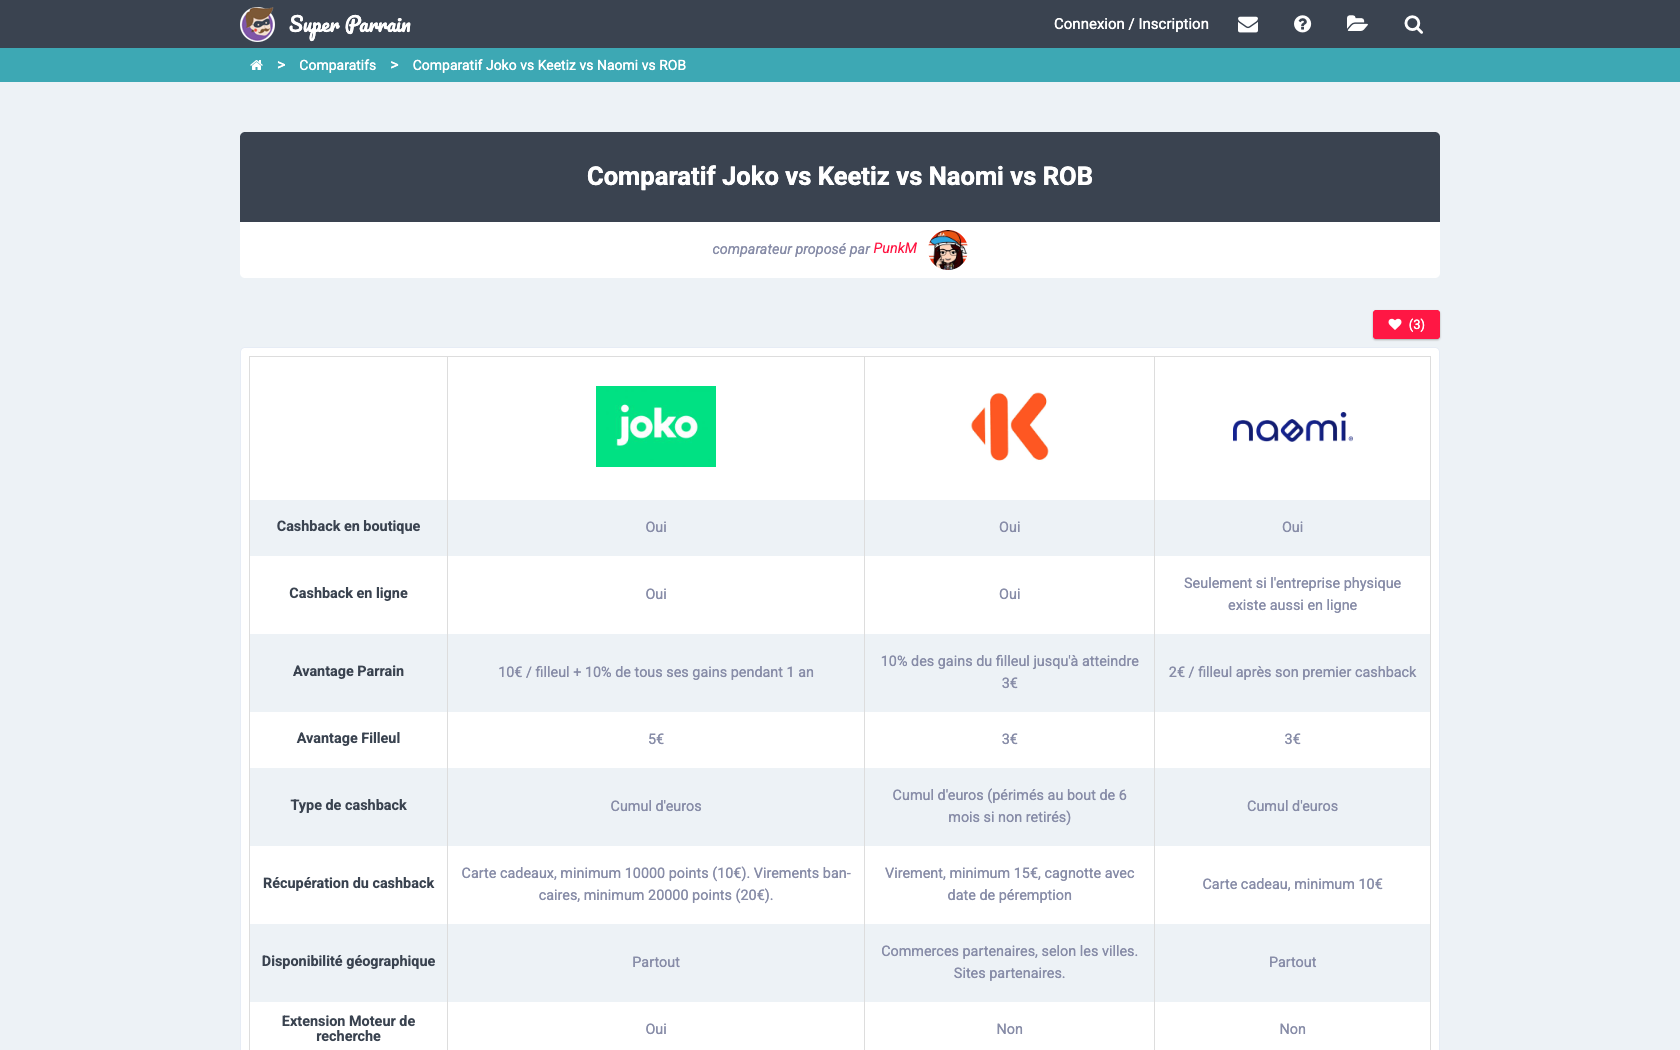This screenshot has height=1050, width=1680.
Task: Click the PunkM author link
Action: click(894, 248)
